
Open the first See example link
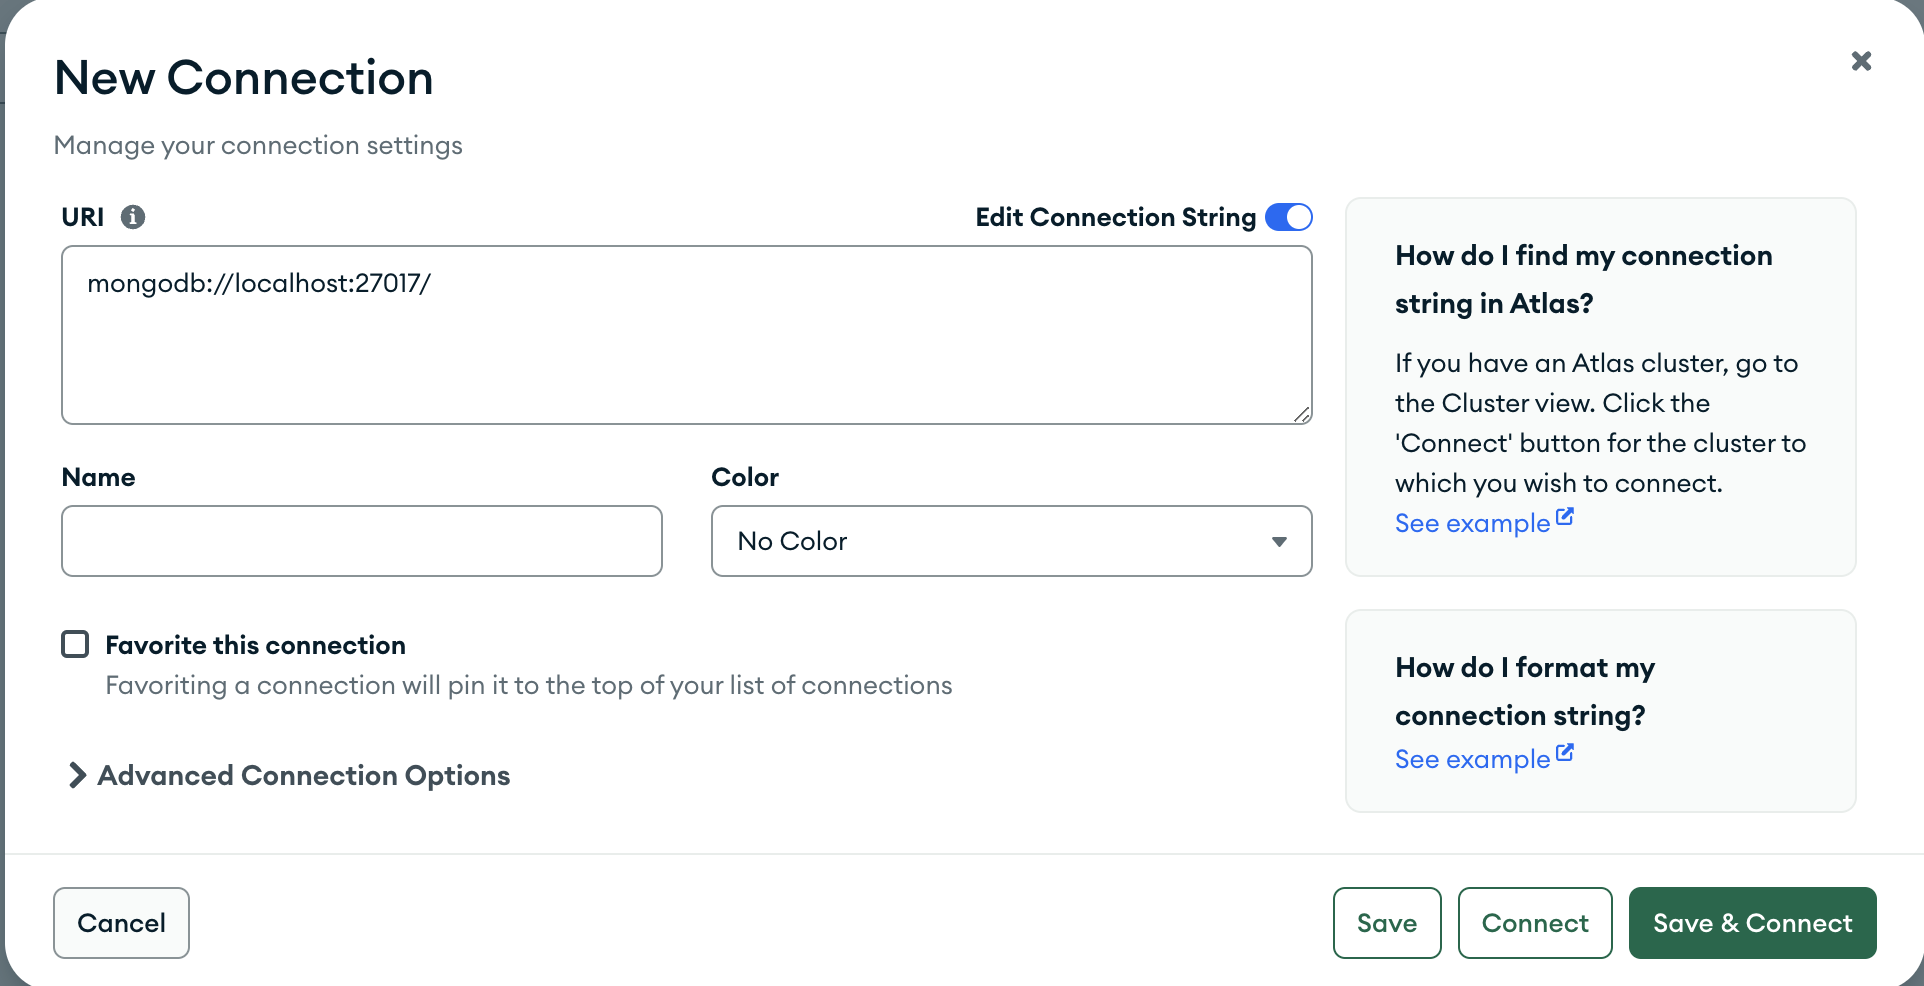1470,522
